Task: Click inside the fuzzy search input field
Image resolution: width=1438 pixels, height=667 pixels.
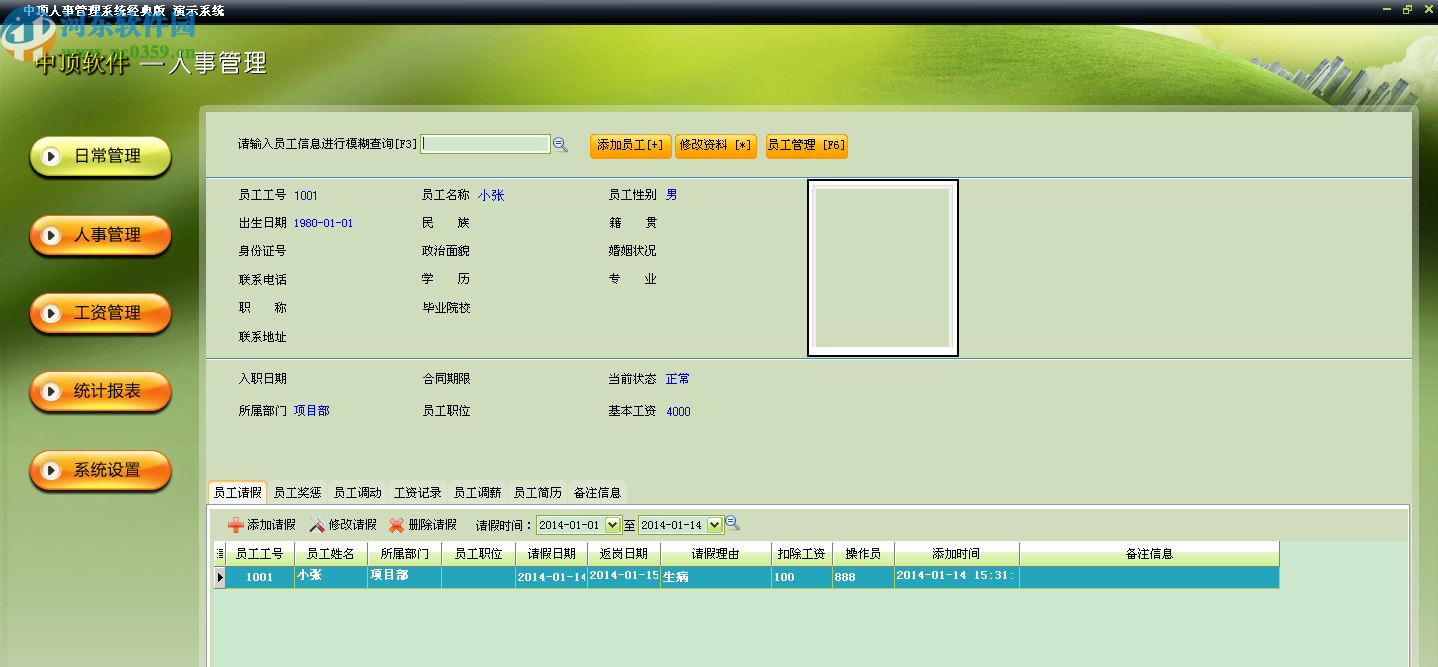Action: 485,144
